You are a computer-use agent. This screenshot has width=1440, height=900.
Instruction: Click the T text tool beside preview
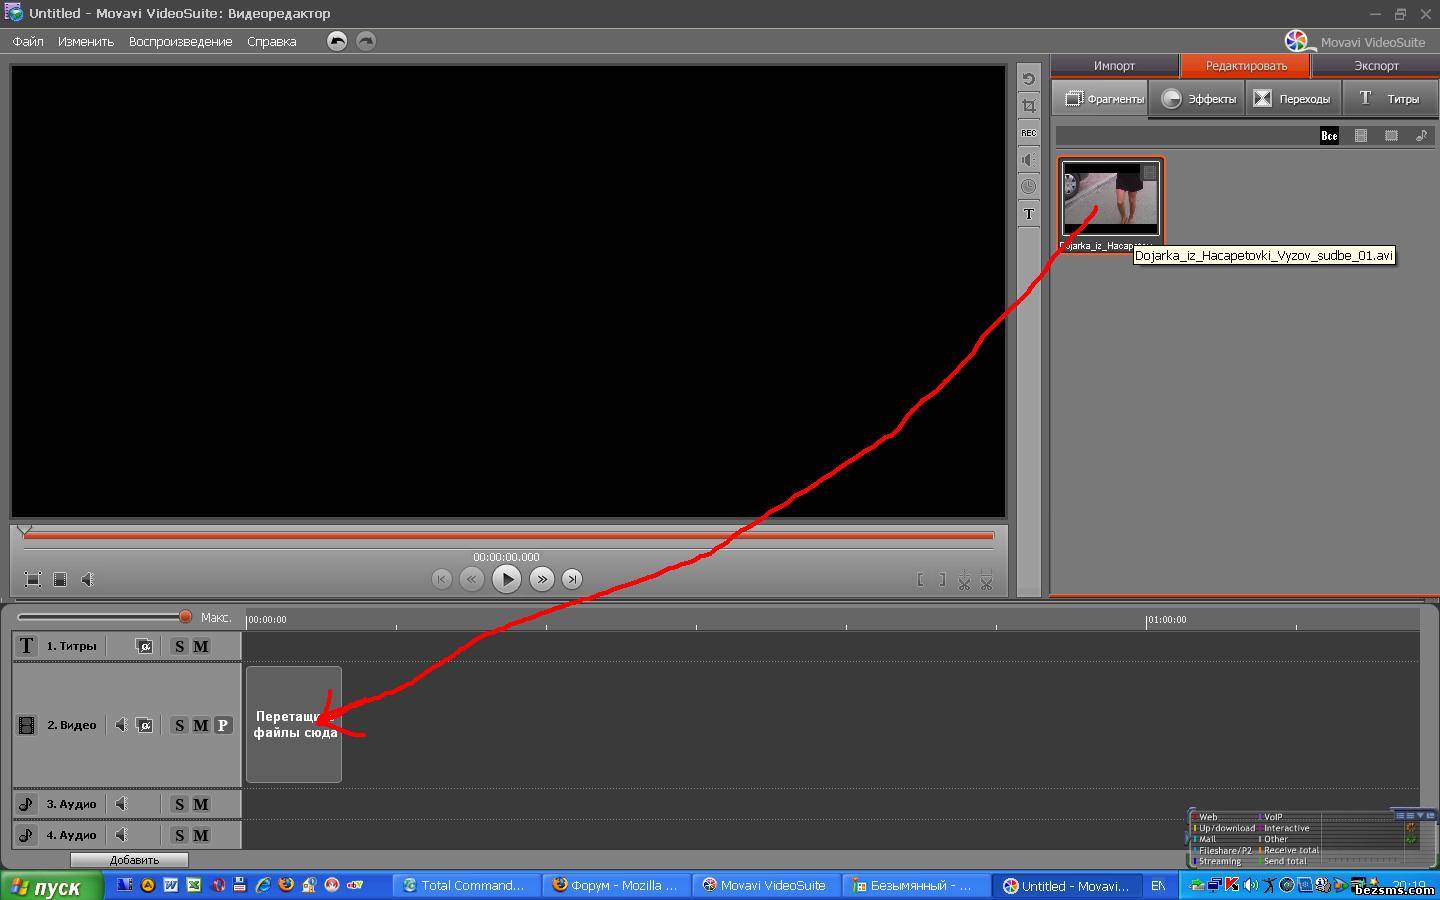pyautogui.click(x=1028, y=214)
